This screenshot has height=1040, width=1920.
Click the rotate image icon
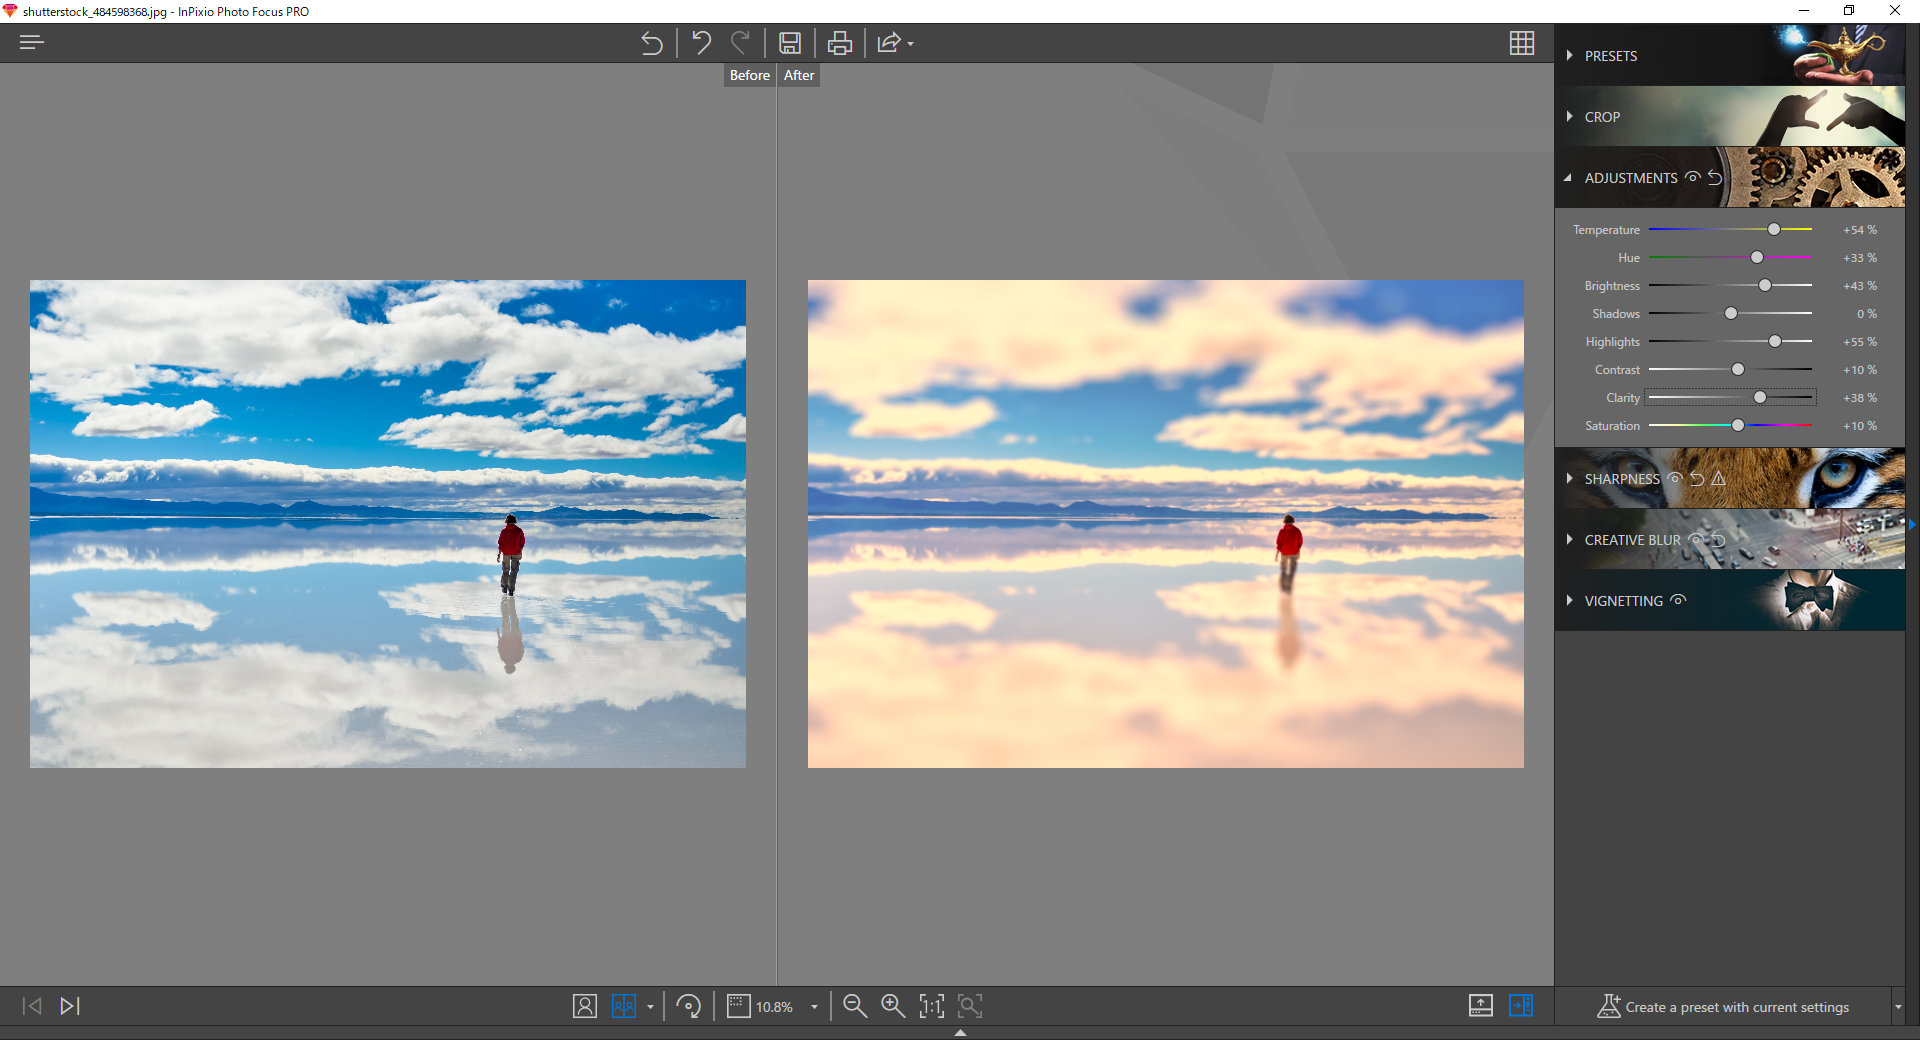(689, 1006)
